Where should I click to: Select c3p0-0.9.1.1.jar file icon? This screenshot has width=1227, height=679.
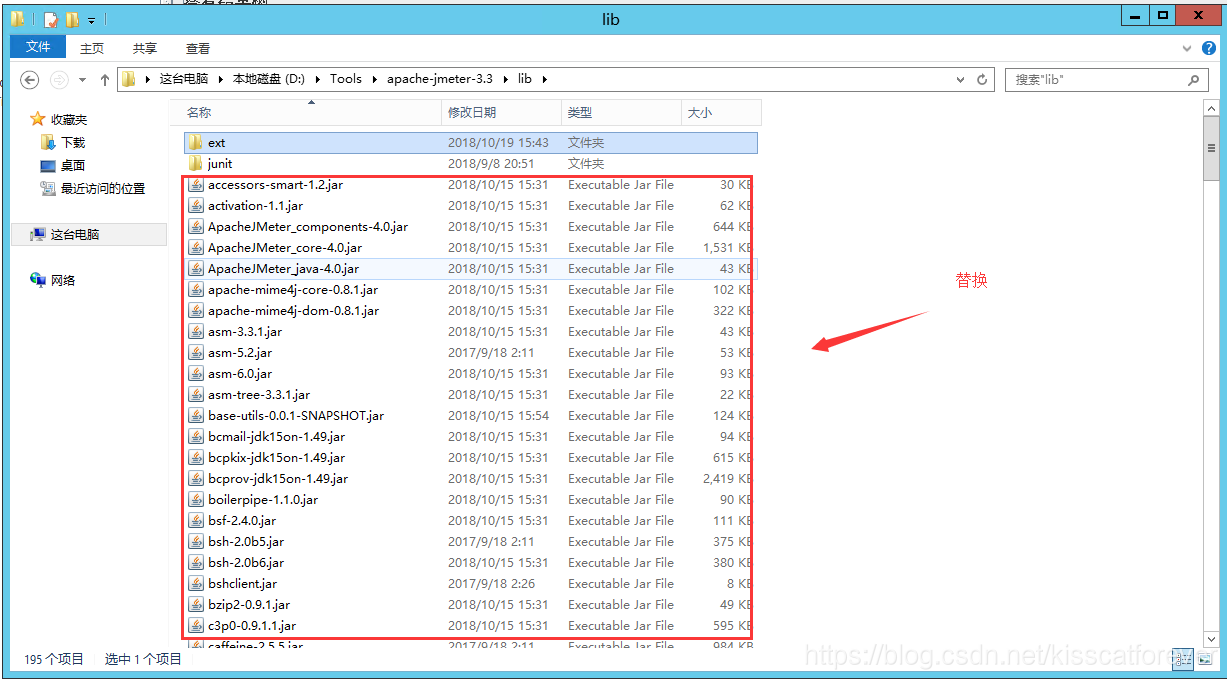point(196,625)
